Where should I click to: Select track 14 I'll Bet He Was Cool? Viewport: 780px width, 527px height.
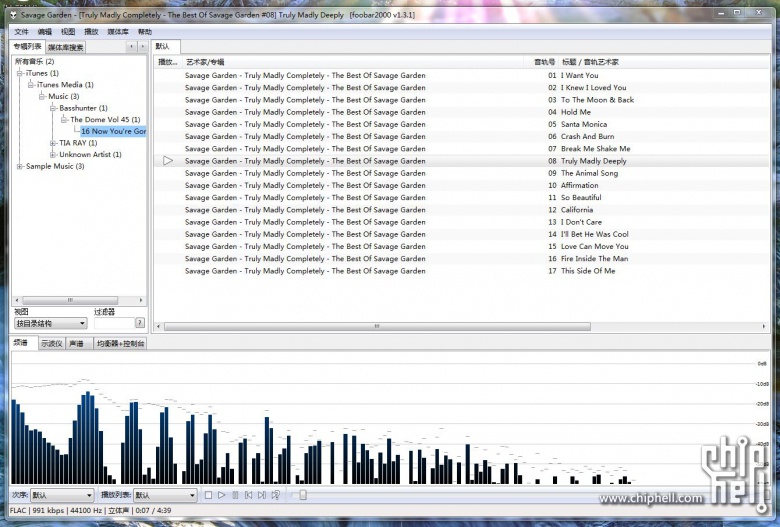(461, 234)
